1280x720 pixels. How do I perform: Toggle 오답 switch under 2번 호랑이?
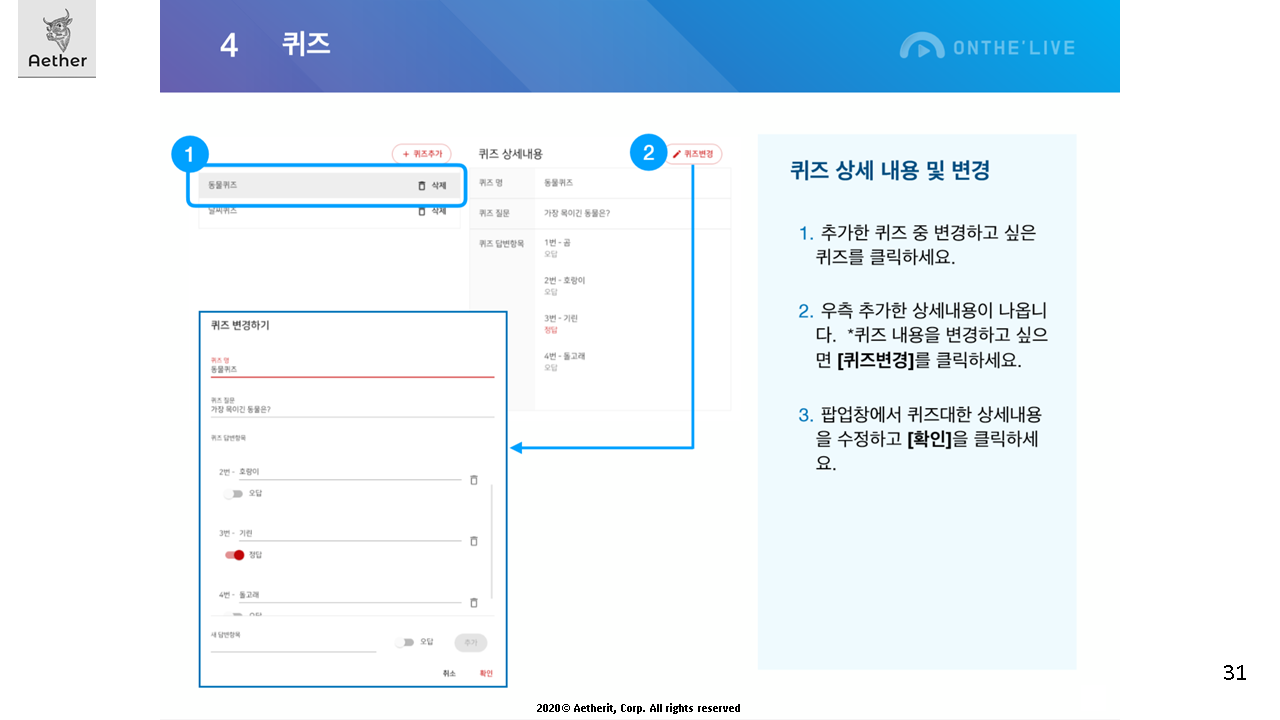(x=234, y=493)
